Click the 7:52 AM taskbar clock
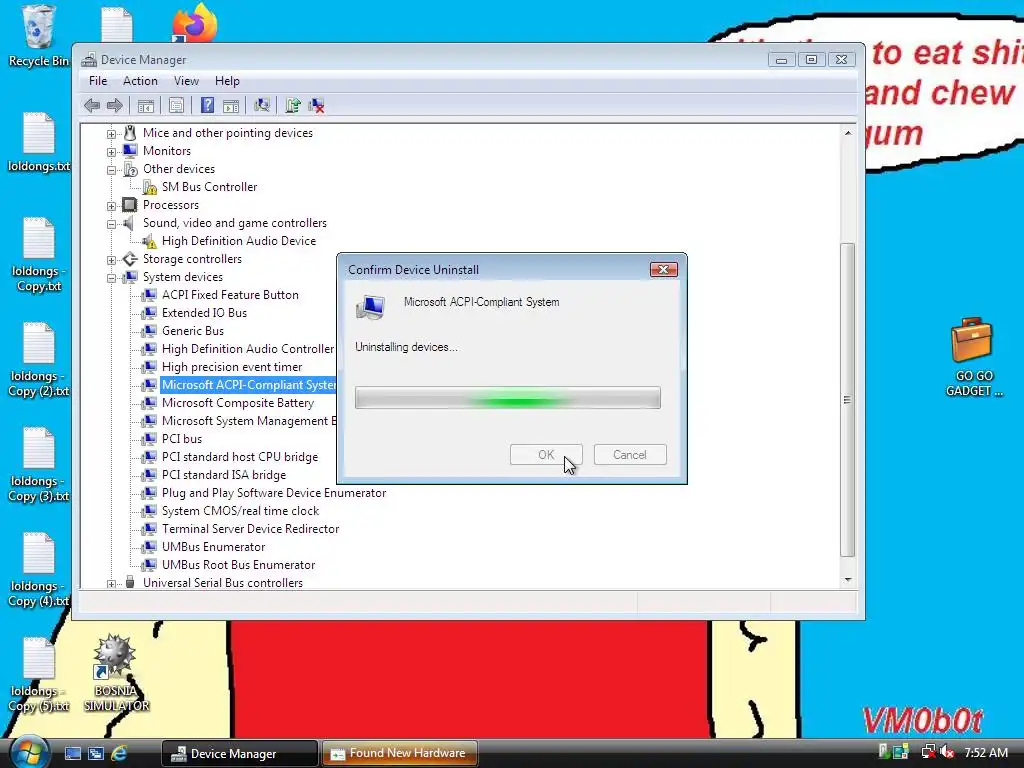The width and height of the screenshot is (1024, 768). (985, 753)
